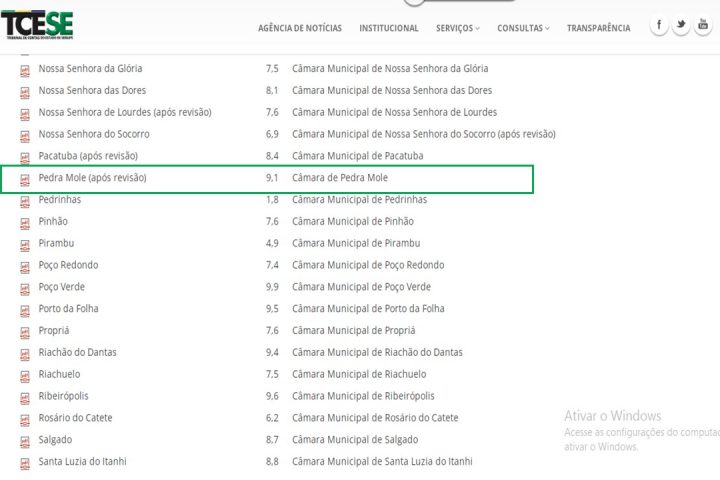Go to the Institucional menu item

(389, 28)
